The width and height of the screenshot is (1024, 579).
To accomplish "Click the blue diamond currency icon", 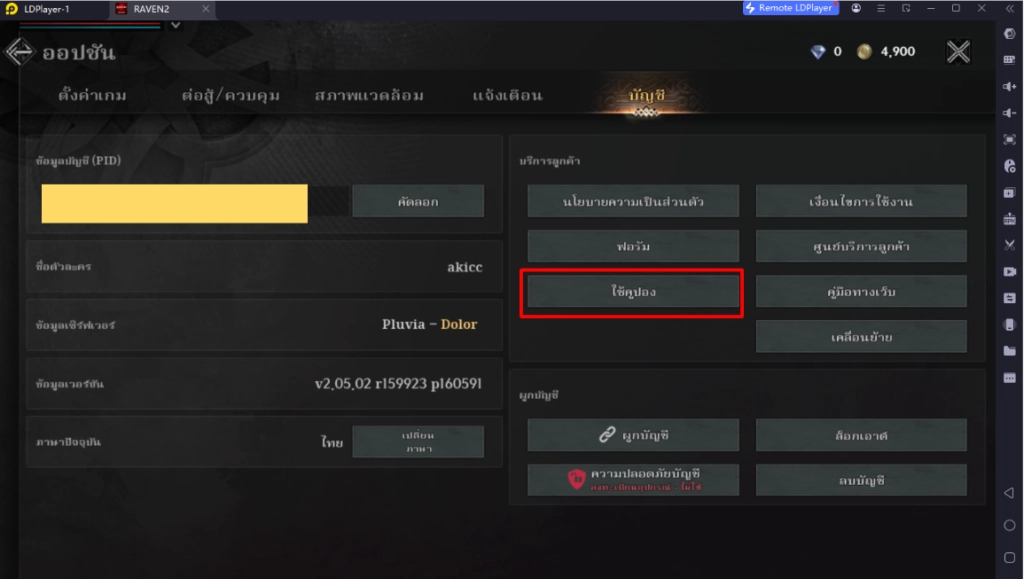I will [818, 52].
